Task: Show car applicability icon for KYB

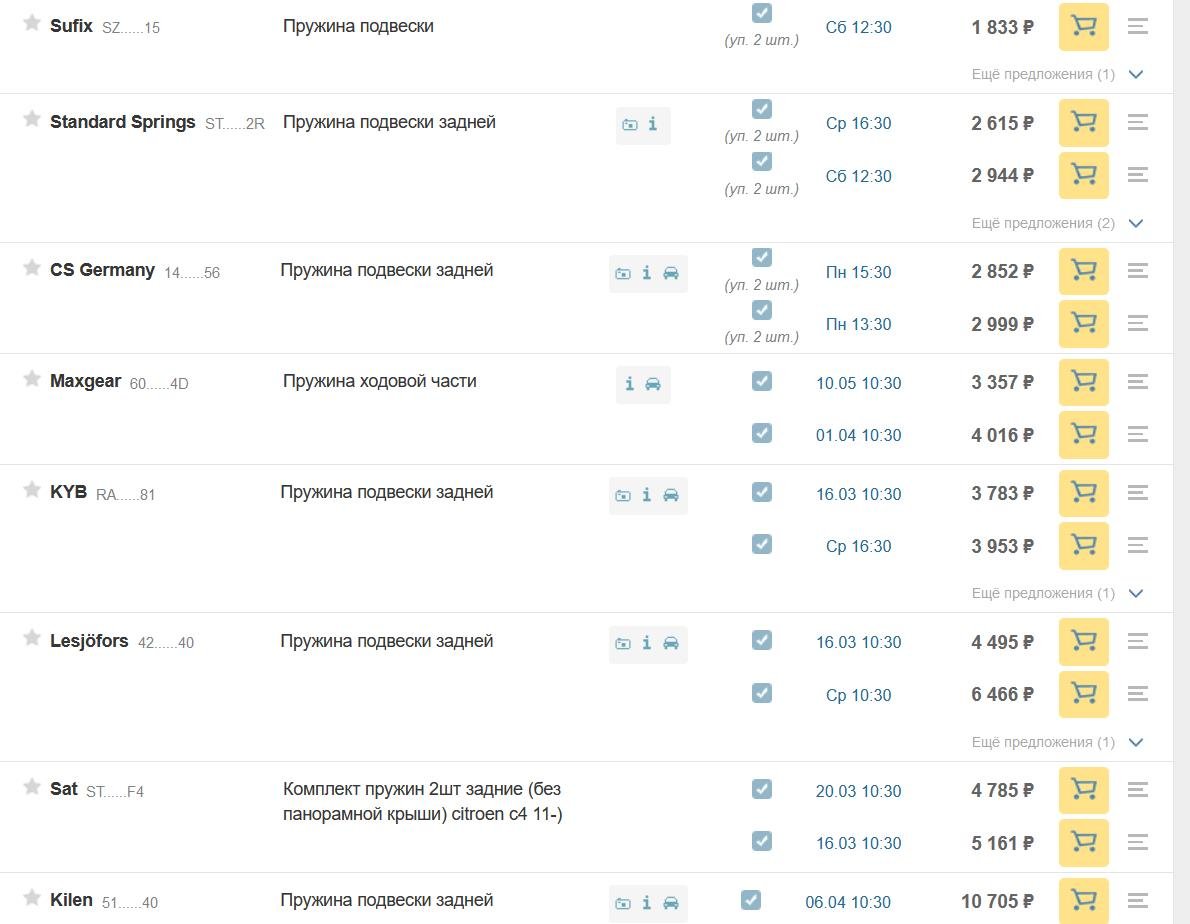Action: click(671, 495)
